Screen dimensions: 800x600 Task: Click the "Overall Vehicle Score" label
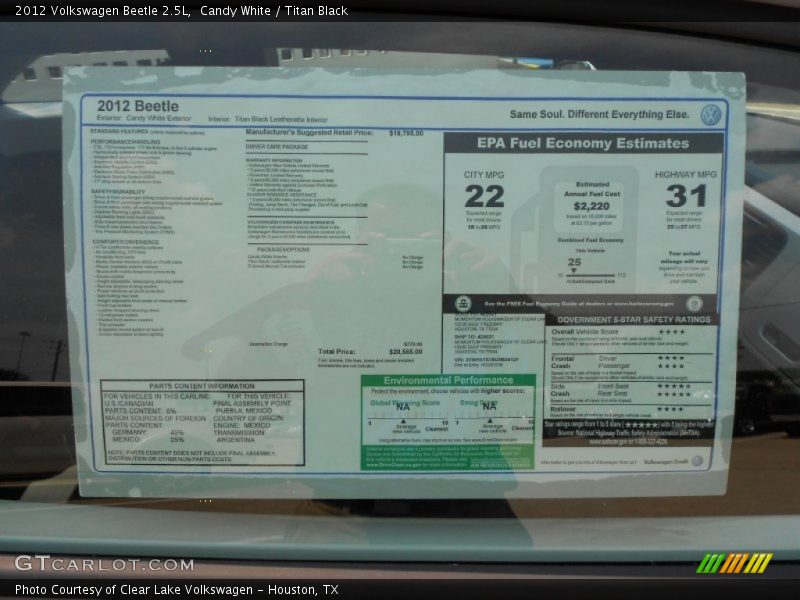click(x=585, y=332)
